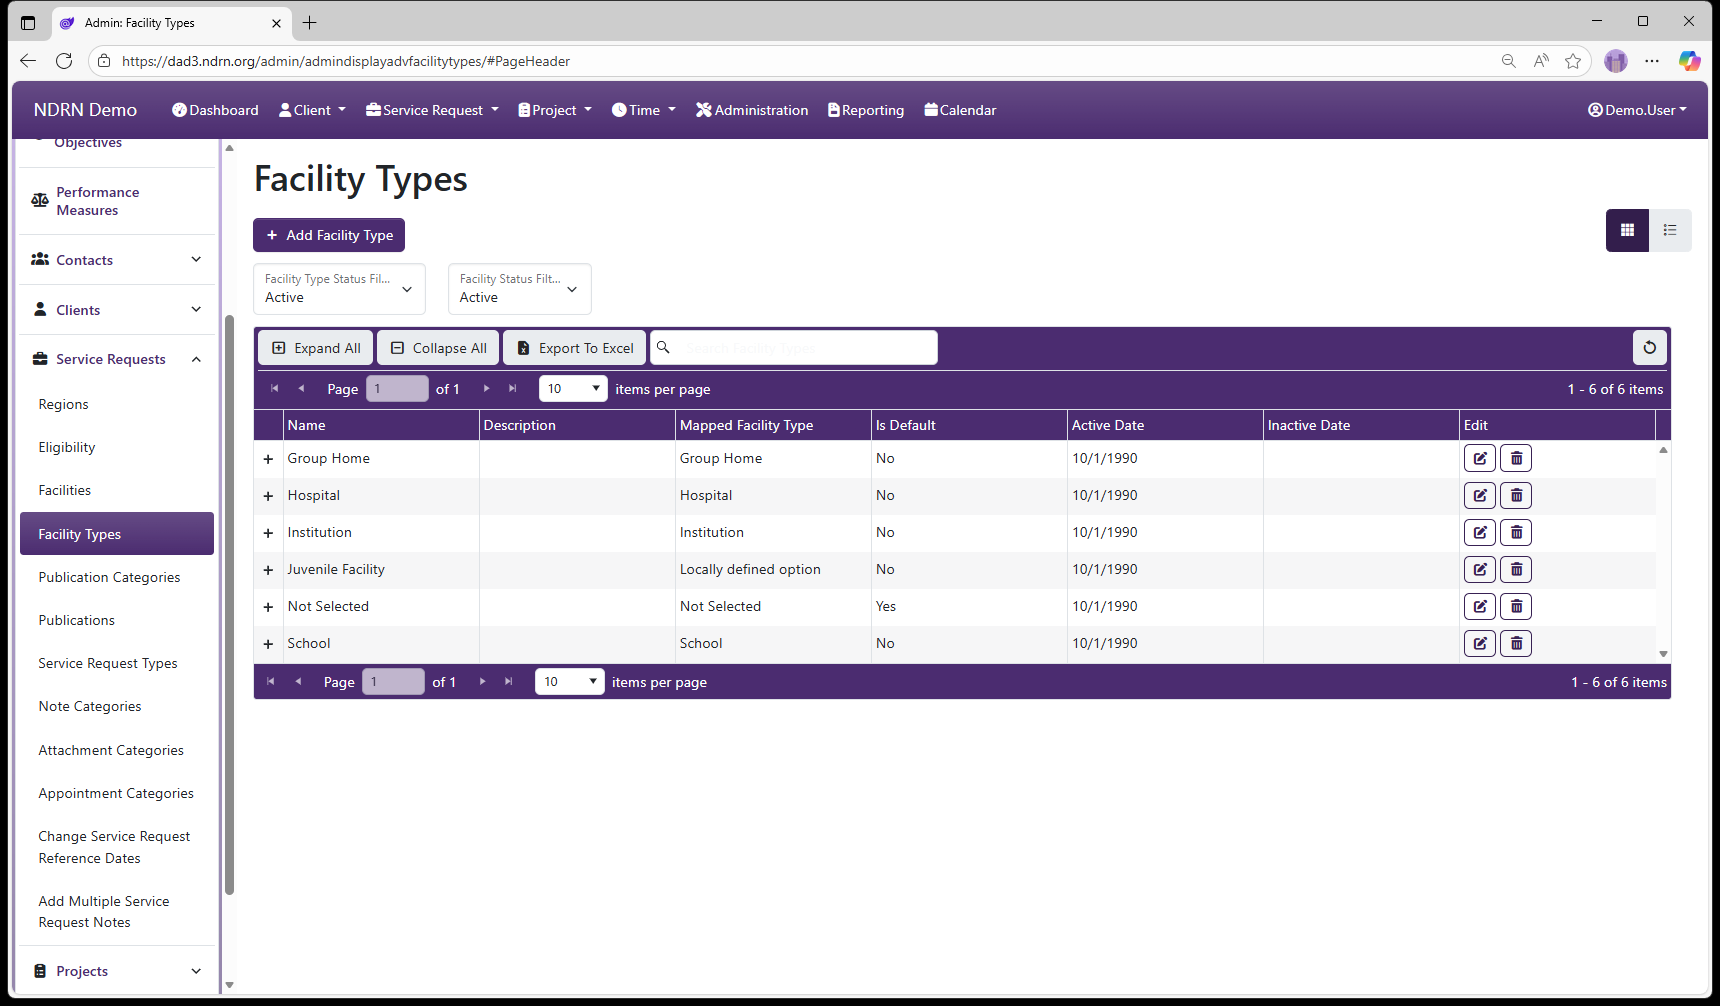Expand the Institution row

(x=268, y=533)
